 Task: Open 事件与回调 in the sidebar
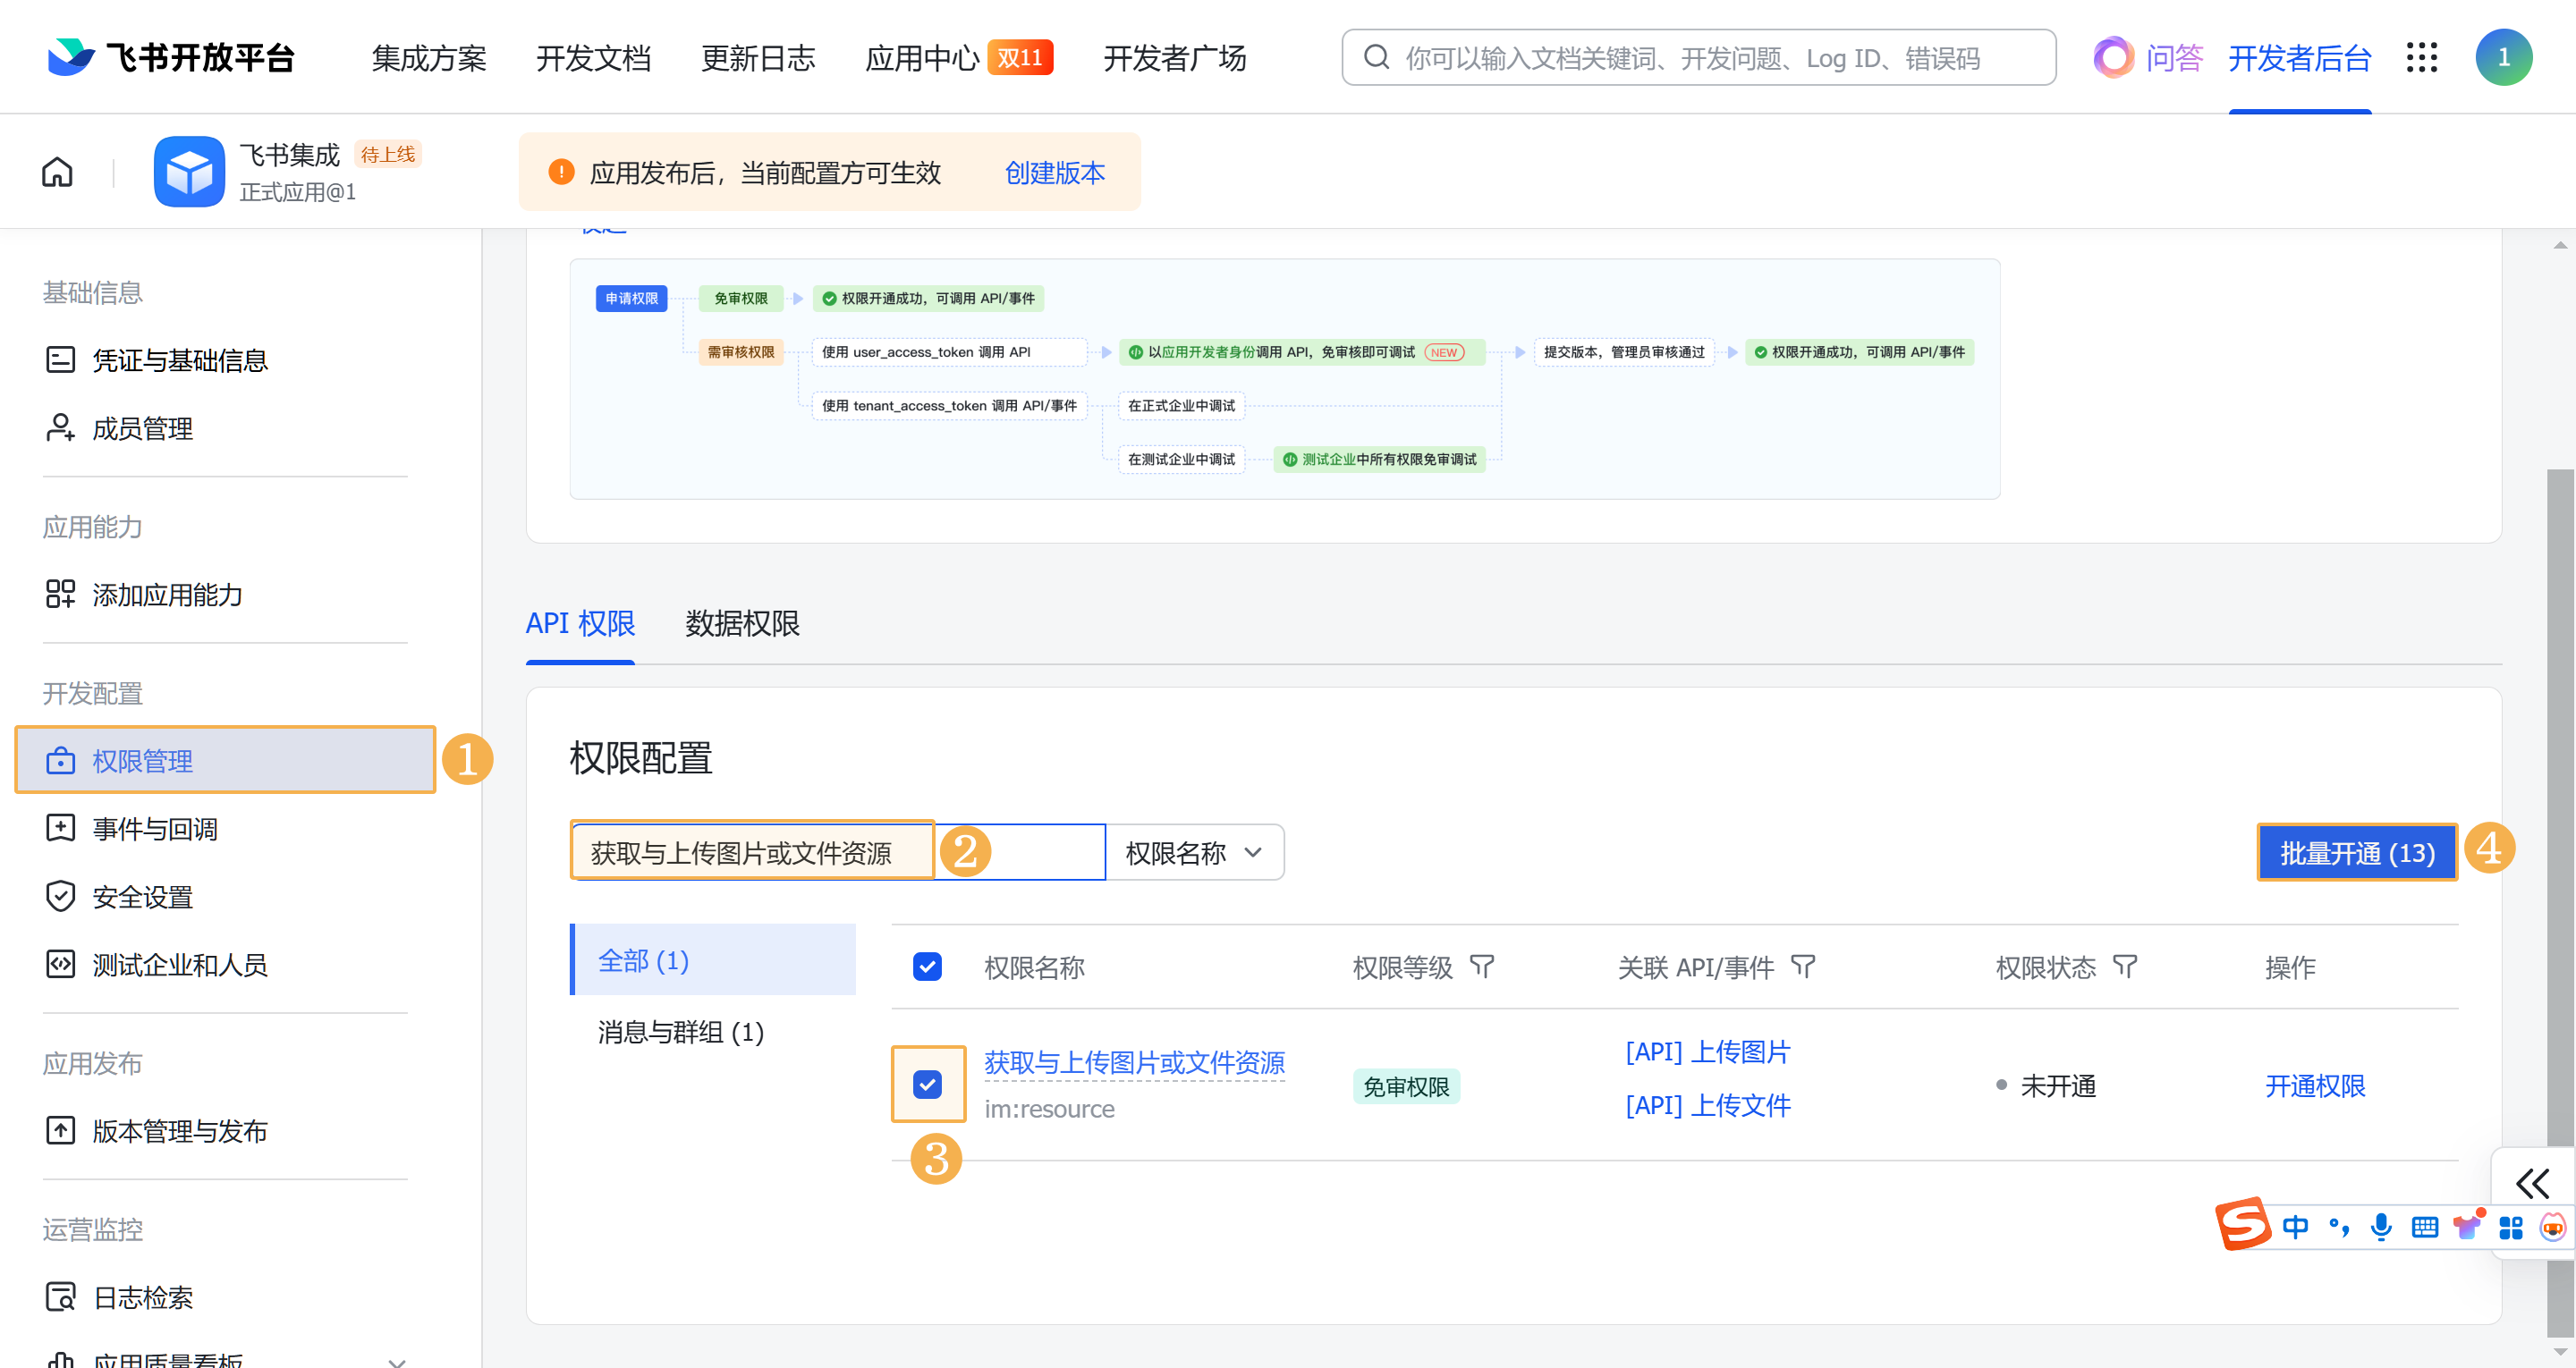155,828
